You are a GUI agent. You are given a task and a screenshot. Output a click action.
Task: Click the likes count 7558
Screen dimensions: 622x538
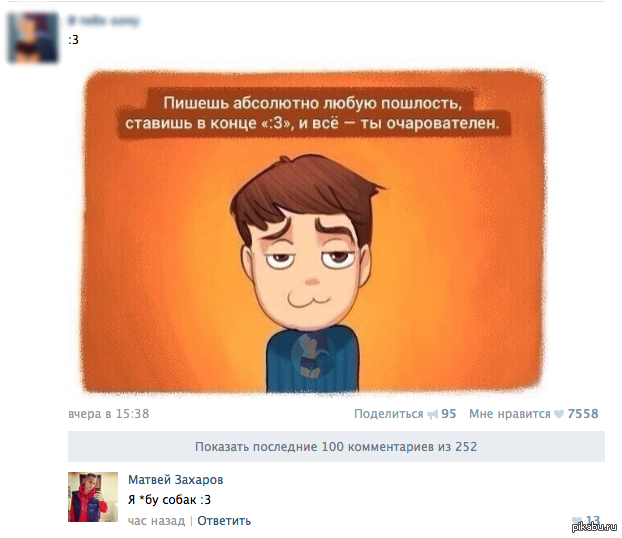coord(583,414)
